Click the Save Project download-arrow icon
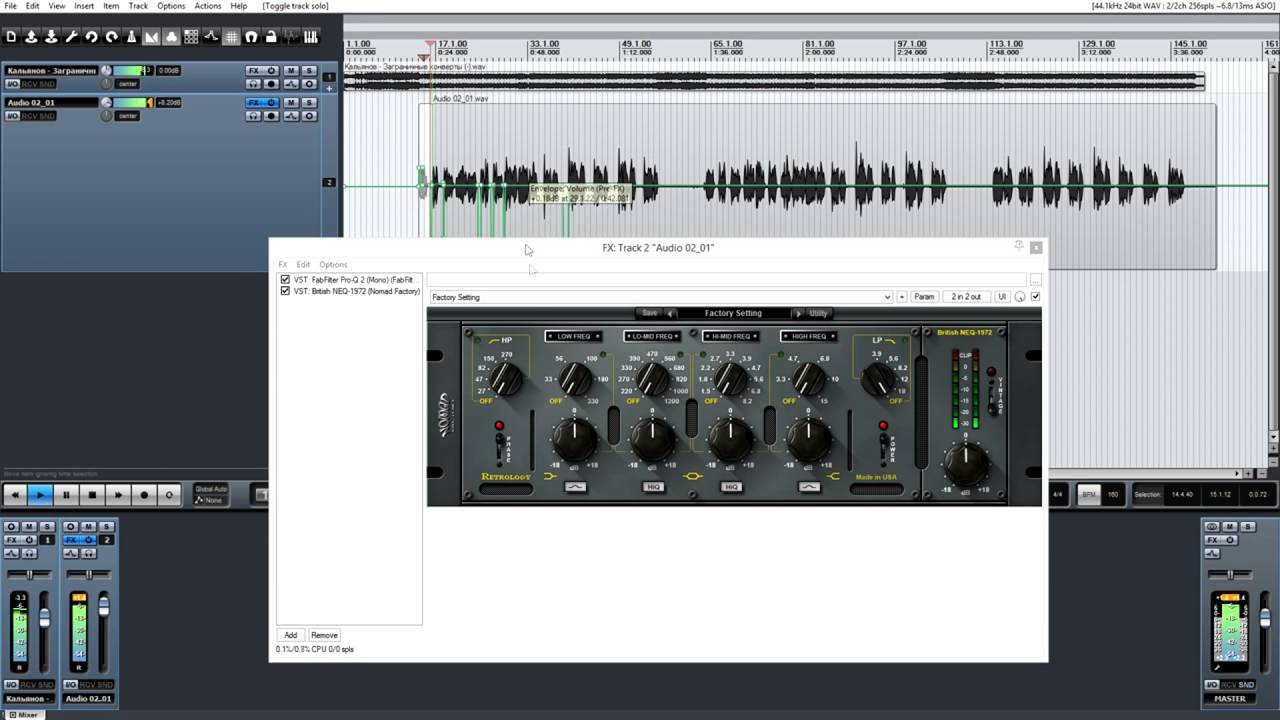 click(51, 37)
